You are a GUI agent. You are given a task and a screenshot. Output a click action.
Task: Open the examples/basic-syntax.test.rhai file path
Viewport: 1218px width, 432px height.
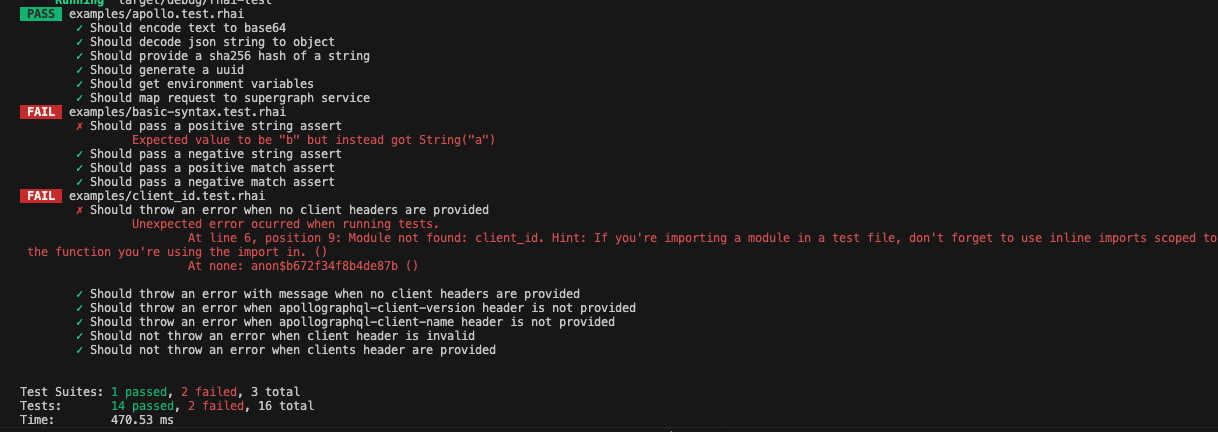177,112
